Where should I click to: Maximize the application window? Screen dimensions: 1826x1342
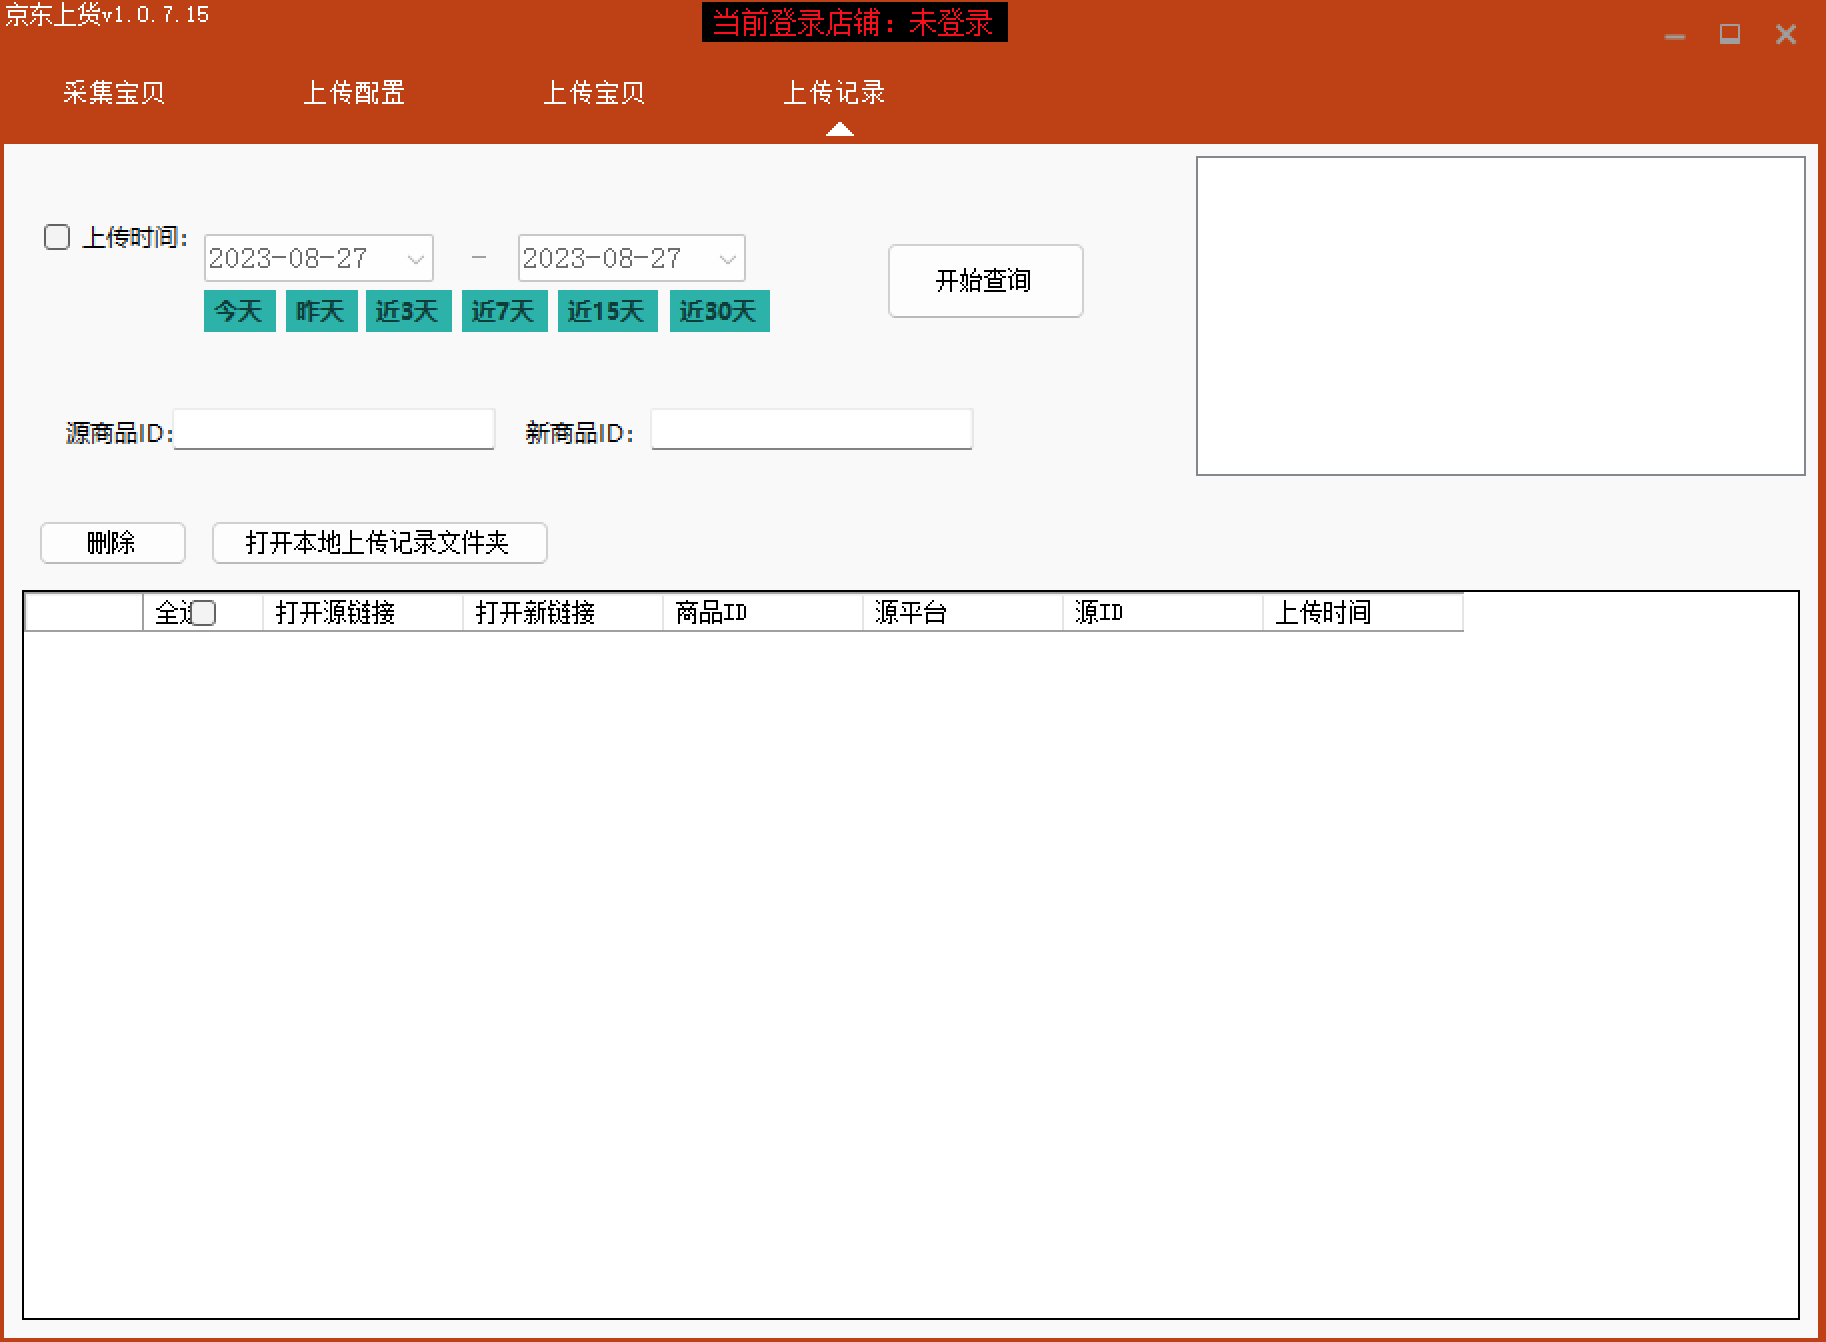pyautogui.click(x=1730, y=35)
